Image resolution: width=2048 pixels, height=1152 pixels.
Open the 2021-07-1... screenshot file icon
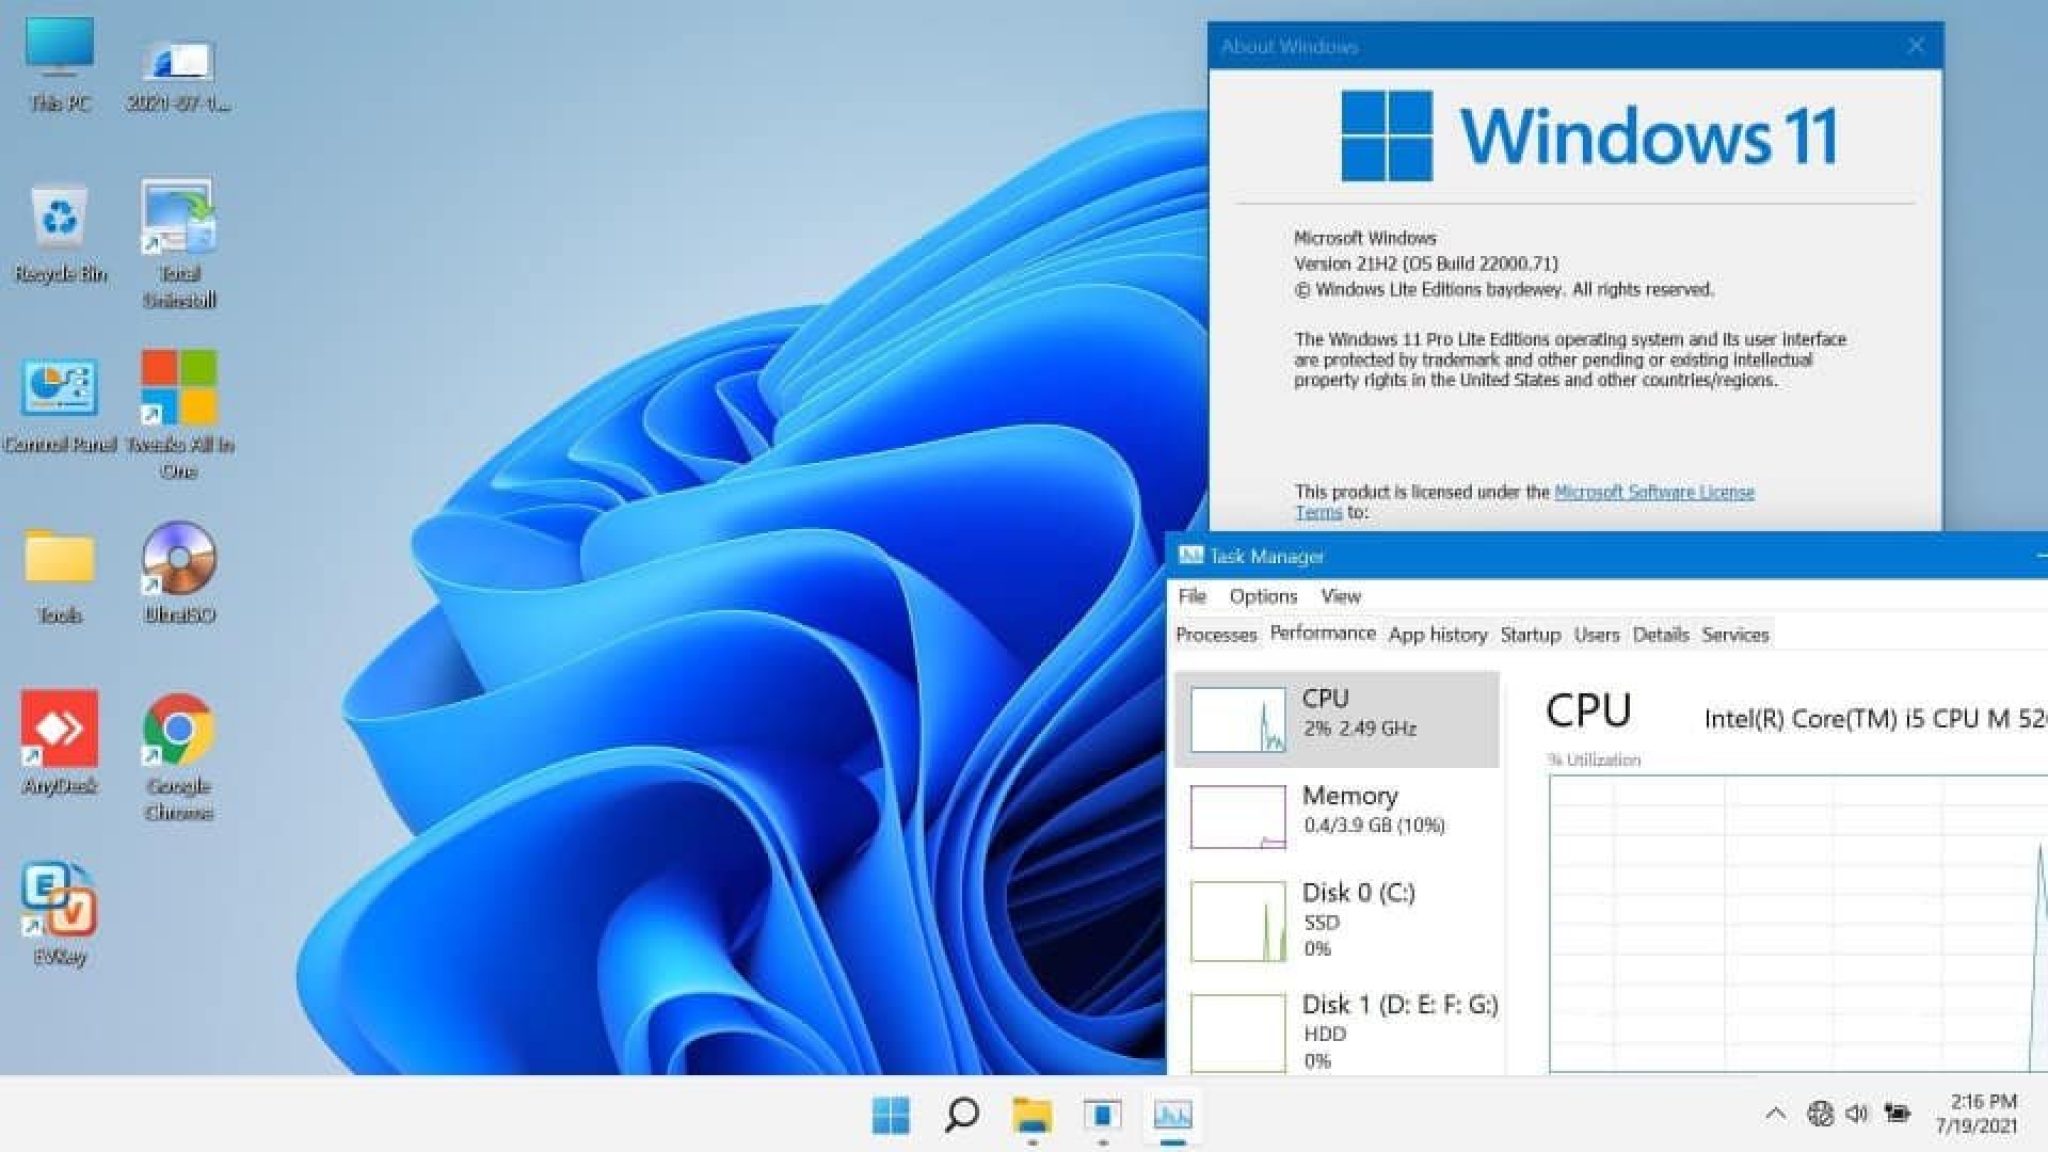coord(178,74)
